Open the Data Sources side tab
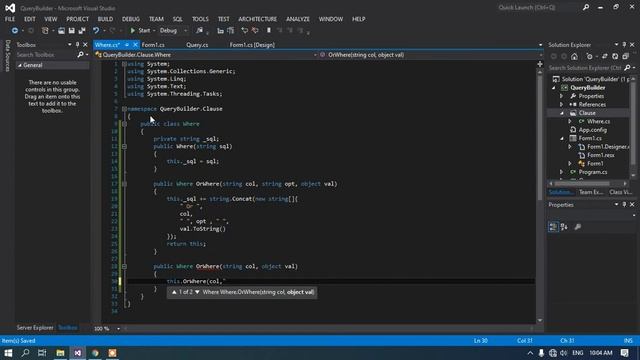Screen dimensions: 640x360 coord(7,56)
